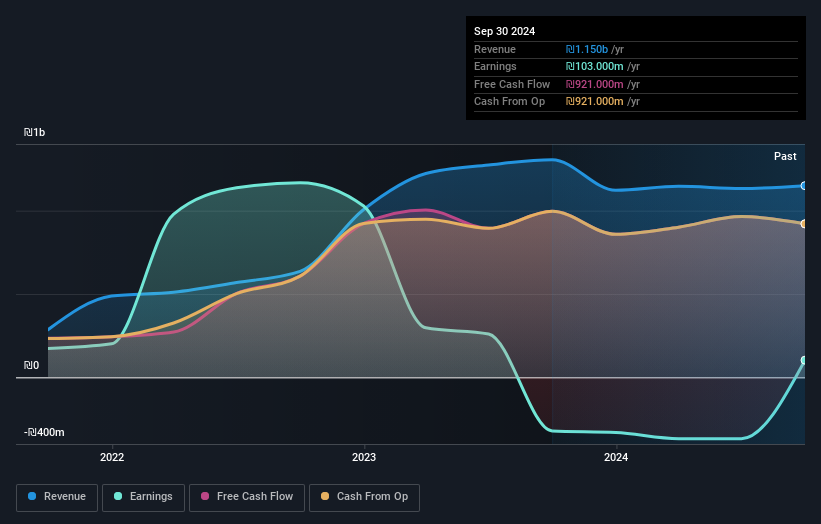
Task: Click the Revenue row label in tooltip
Action: [495, 49]
